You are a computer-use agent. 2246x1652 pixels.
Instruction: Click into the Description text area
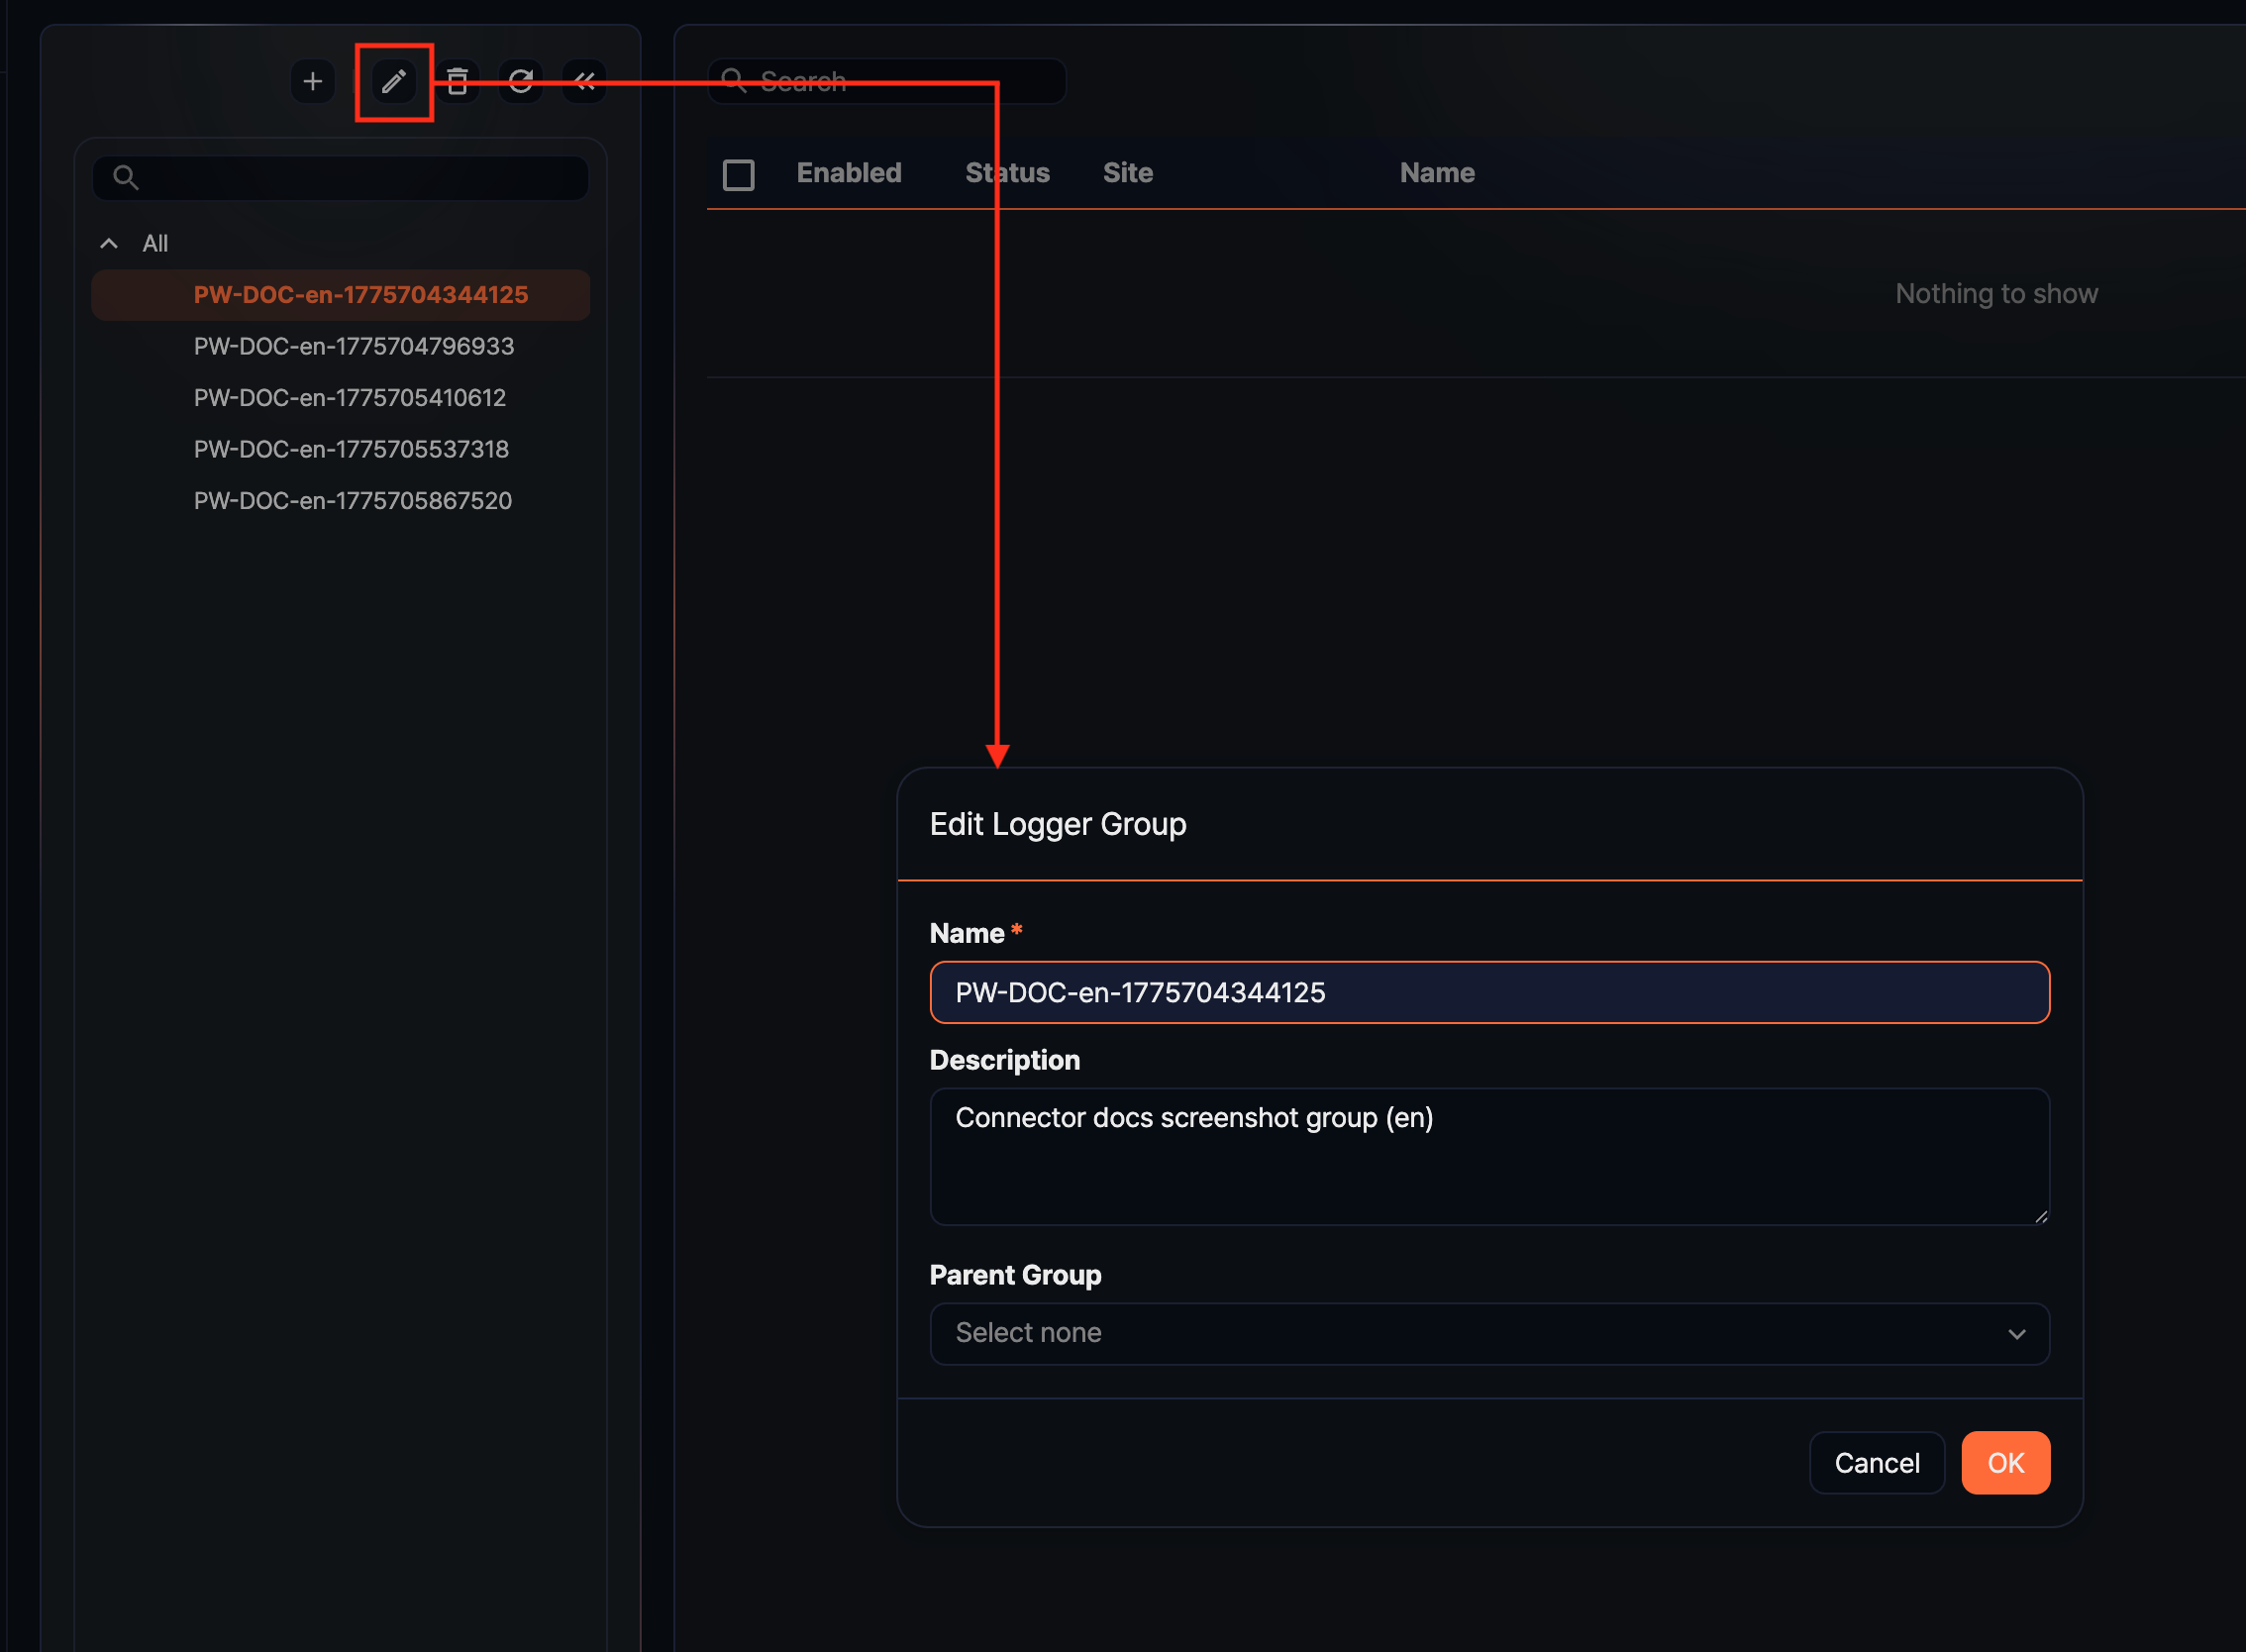pyautogui.click(x=1488, y=1156)
